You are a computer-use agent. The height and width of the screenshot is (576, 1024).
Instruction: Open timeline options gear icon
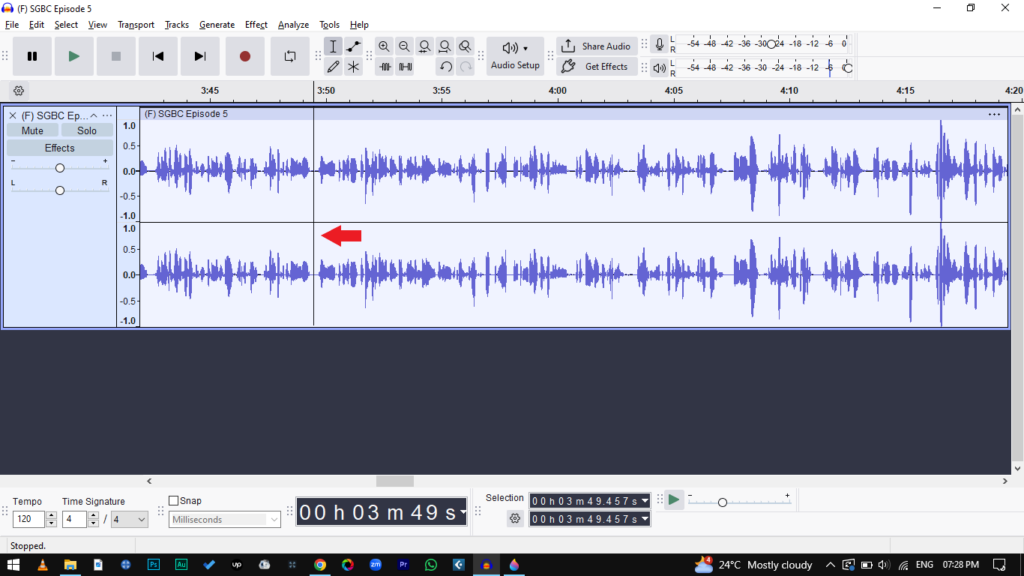pos(18,90)
